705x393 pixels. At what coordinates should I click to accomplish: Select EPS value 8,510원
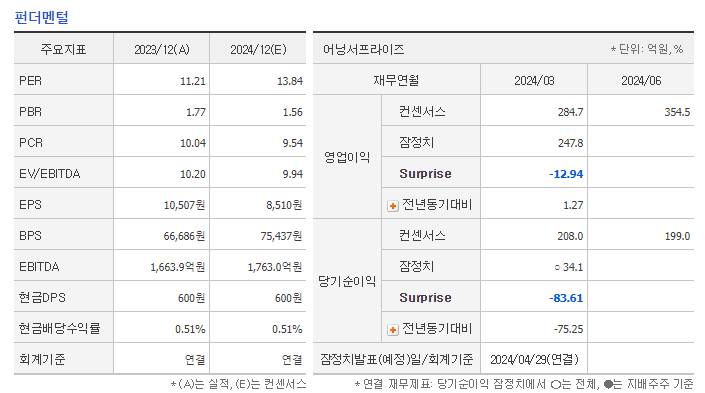284,205
